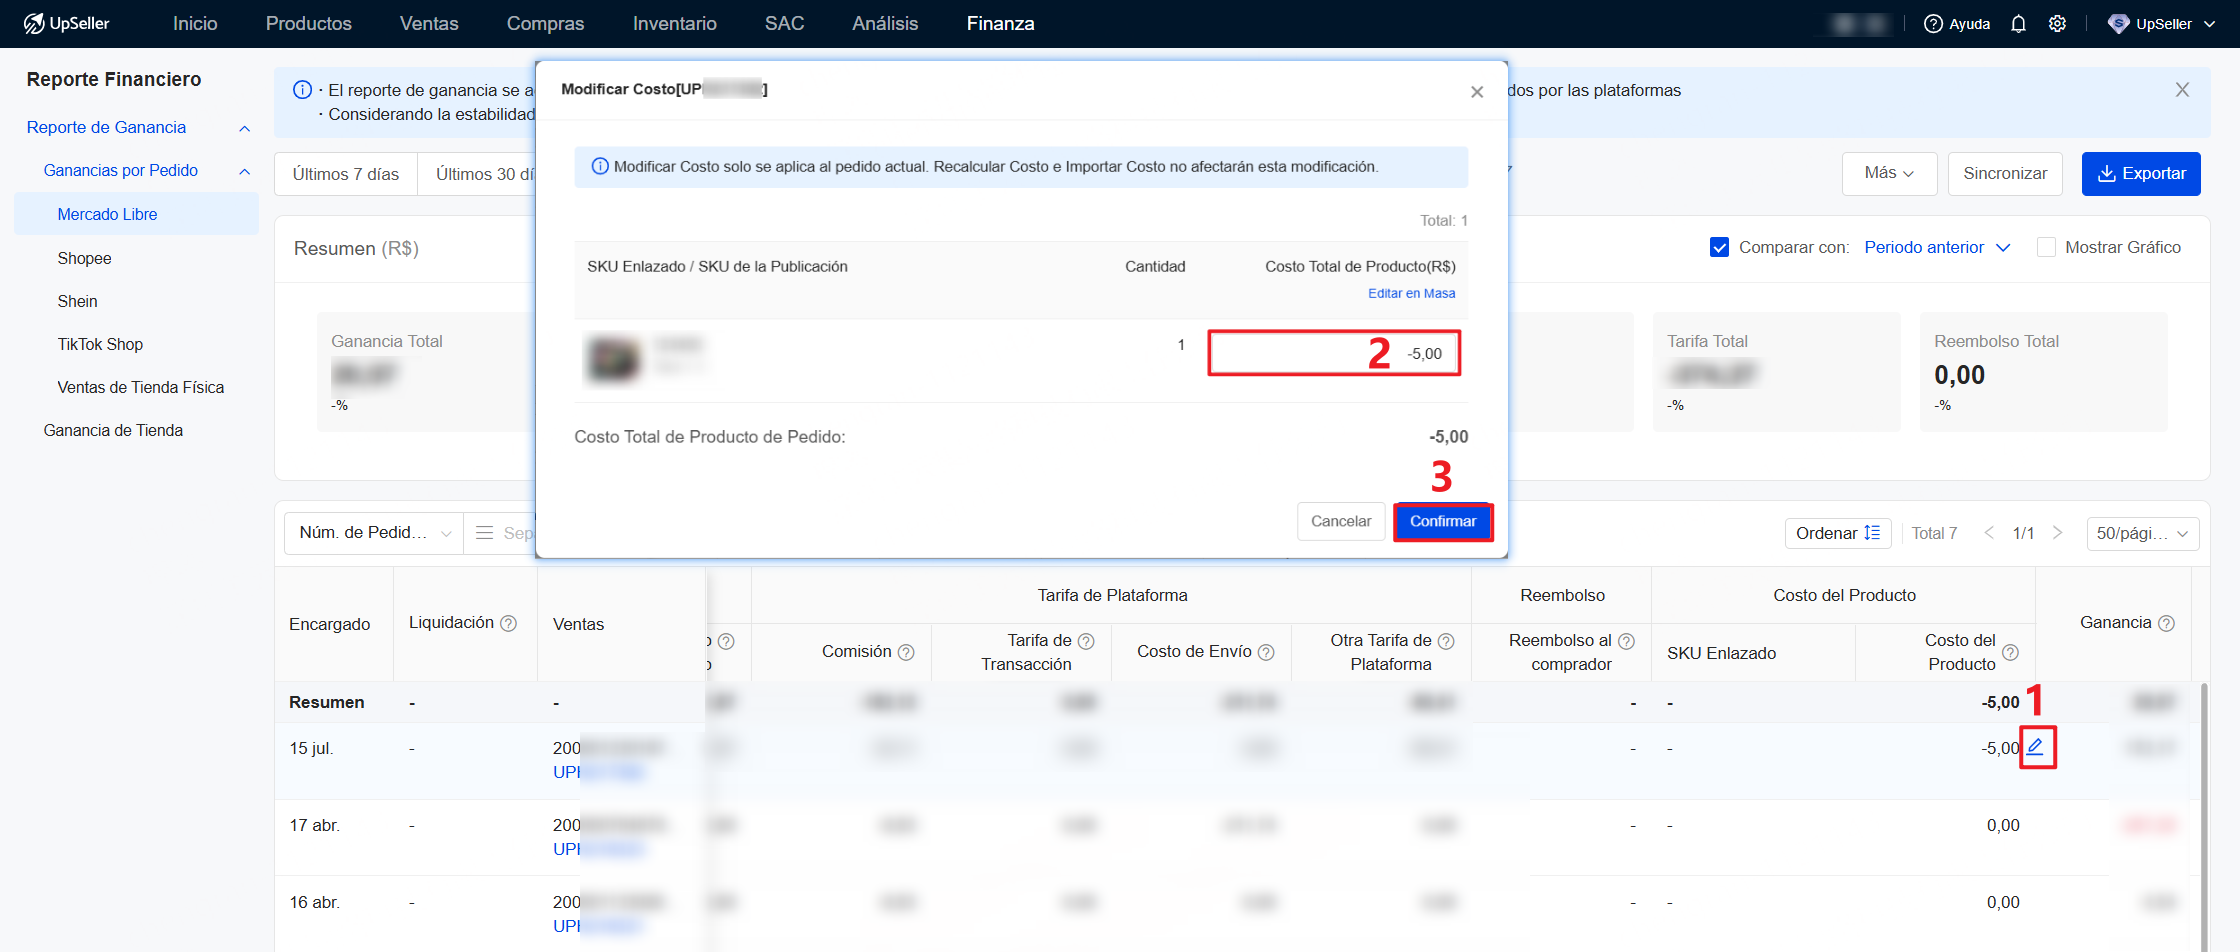The image size is (2240, 952).
Task: Click the Ayuda help icon
Action: (1934, 24)
